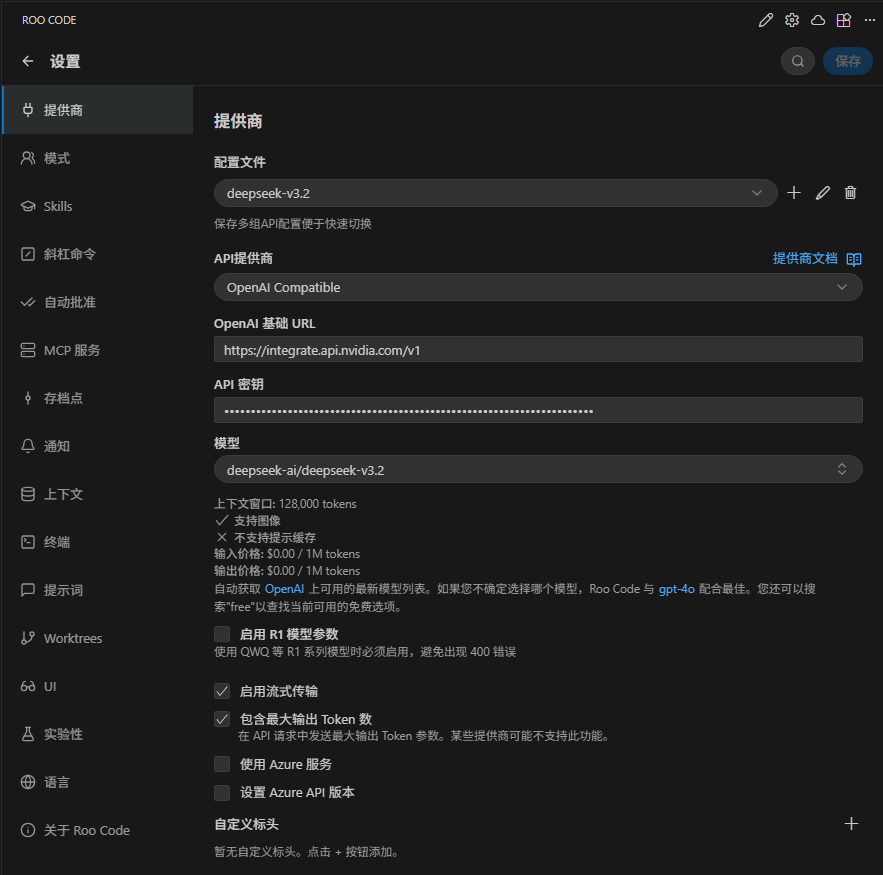Open the more actions ellipsis menu
Image resolution: width=883 pixels, height=875 pixels.
869,20
